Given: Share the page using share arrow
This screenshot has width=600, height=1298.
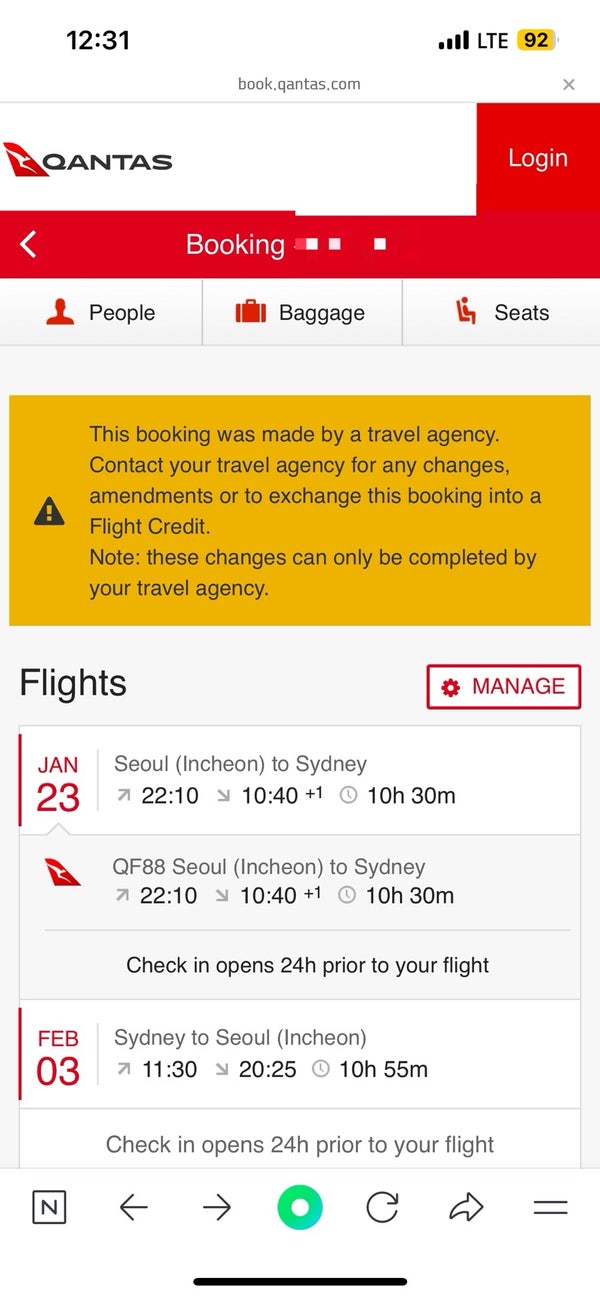Looking at the screenshot, I should pos(466,1208).
